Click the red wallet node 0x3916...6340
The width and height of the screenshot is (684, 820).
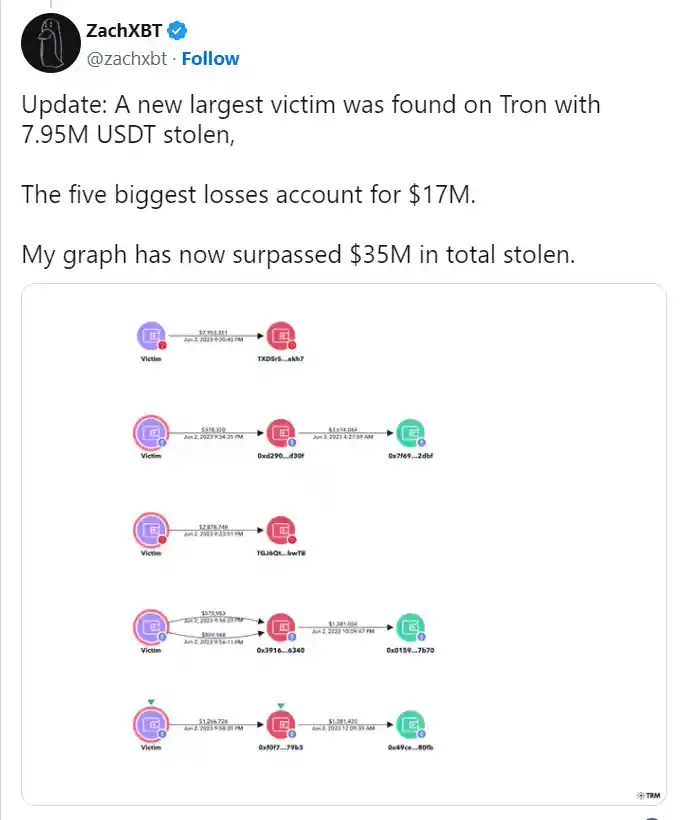pos(281,626)
